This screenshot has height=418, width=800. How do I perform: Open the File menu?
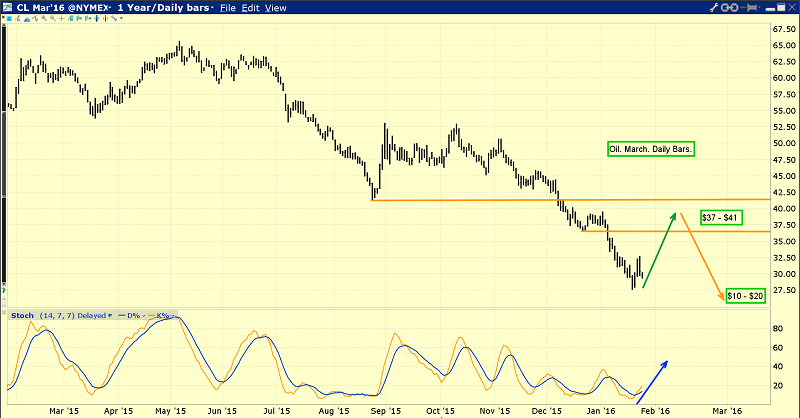[229, 8]
